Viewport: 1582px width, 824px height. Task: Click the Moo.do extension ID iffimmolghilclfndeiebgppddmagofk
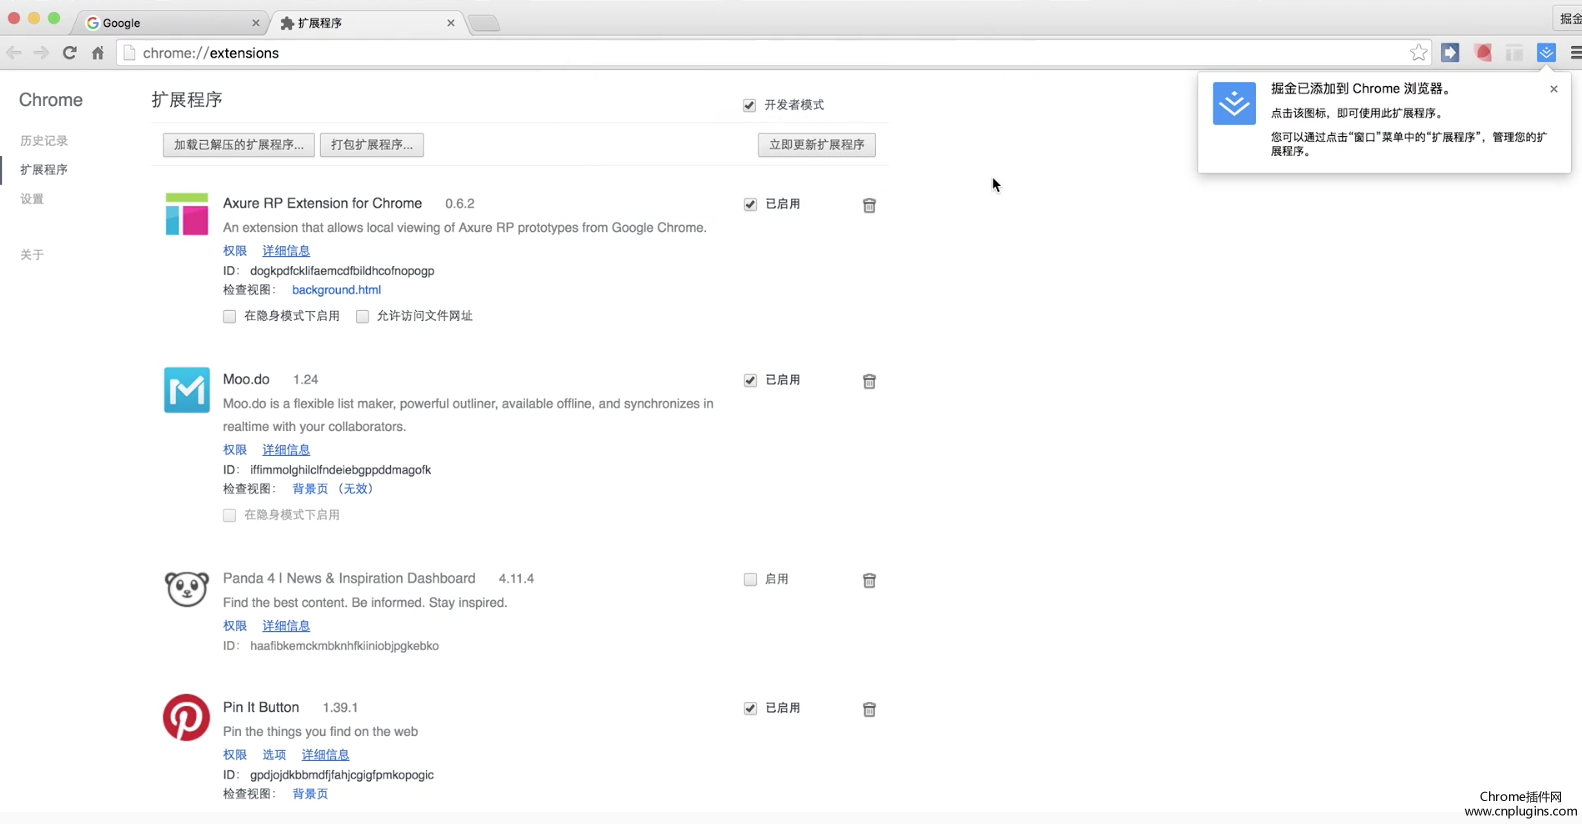click(341, 470)
